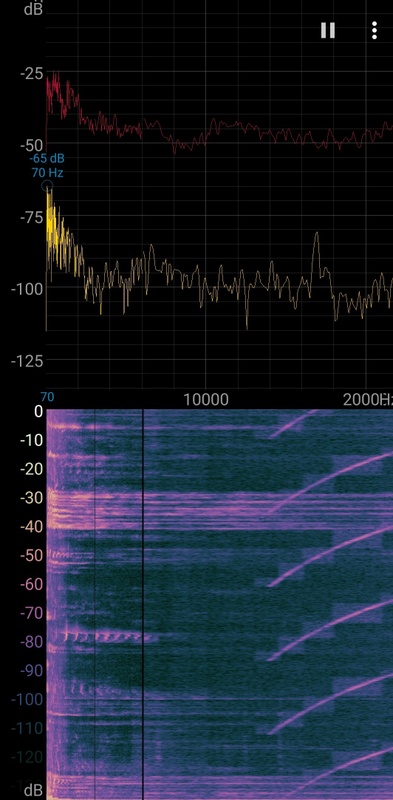Screen dimensions: 393x800
Task: Click the '70 Hz' peak label
Action: click(x=47, y=172)
